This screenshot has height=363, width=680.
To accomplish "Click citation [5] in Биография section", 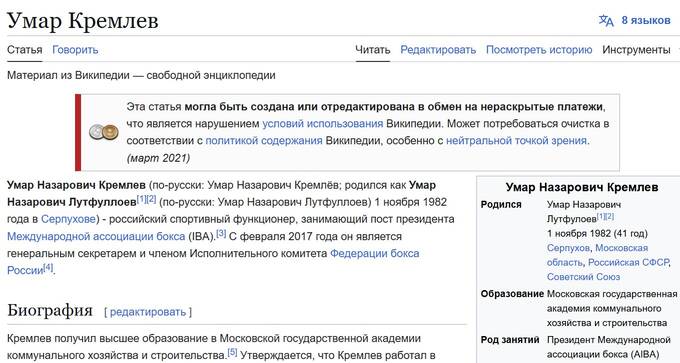I will coord(232,352).
